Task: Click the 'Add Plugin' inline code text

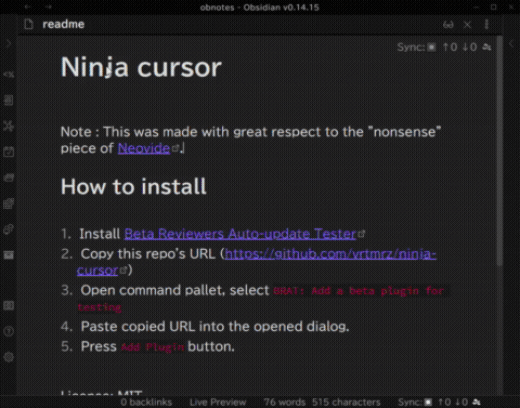Action: (152, 347)
